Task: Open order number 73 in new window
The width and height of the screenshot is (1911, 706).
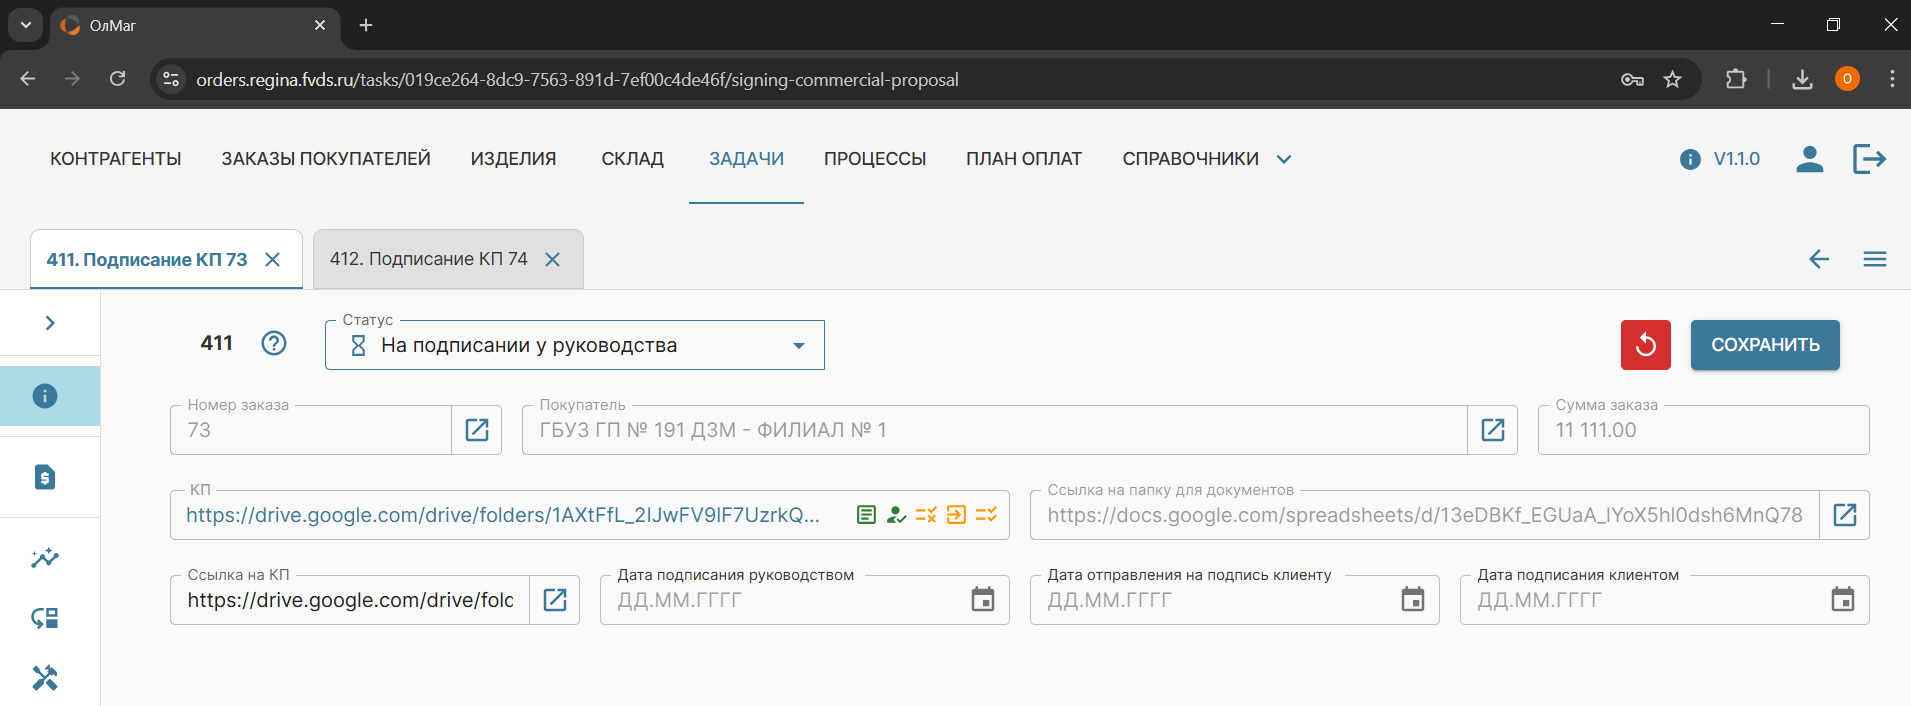Action: (x=477, y=430)
